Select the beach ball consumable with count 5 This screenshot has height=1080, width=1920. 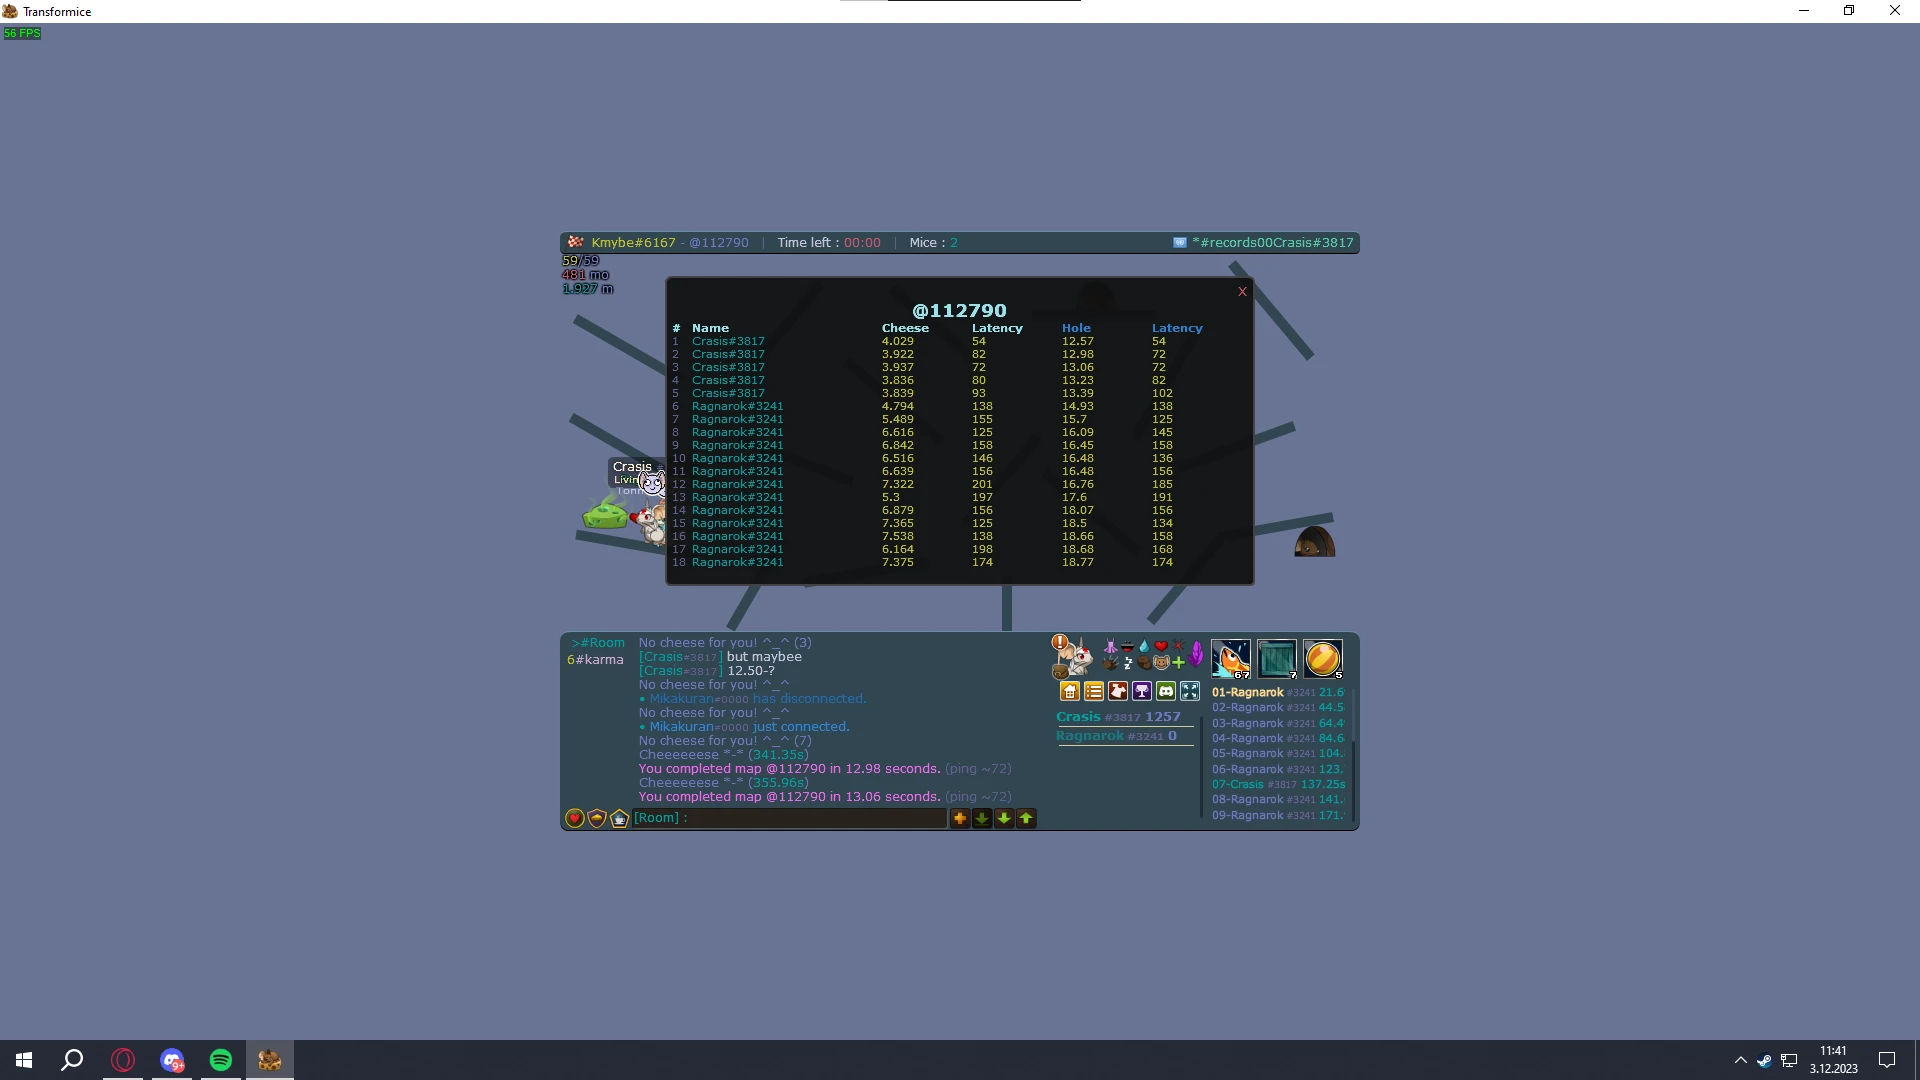coord(1323,659)
